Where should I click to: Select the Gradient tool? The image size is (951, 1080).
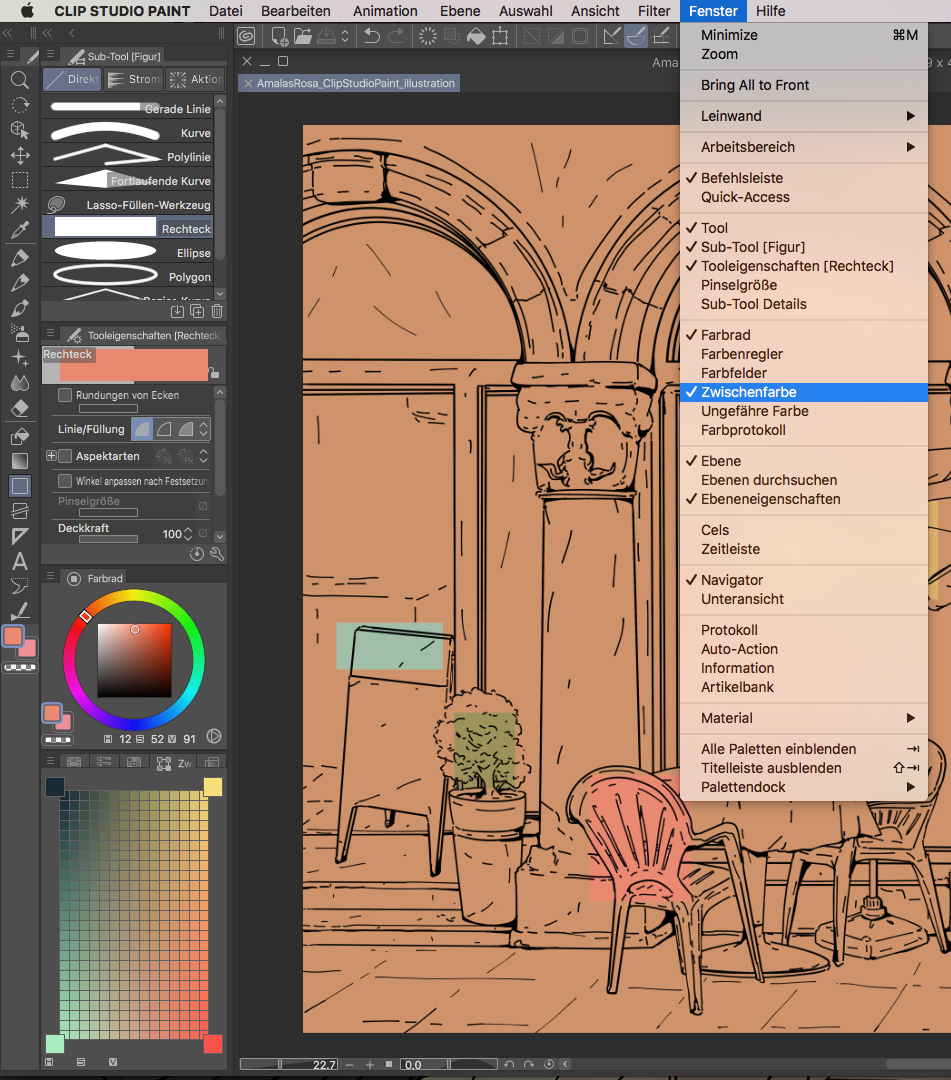(x=19, y=461)
